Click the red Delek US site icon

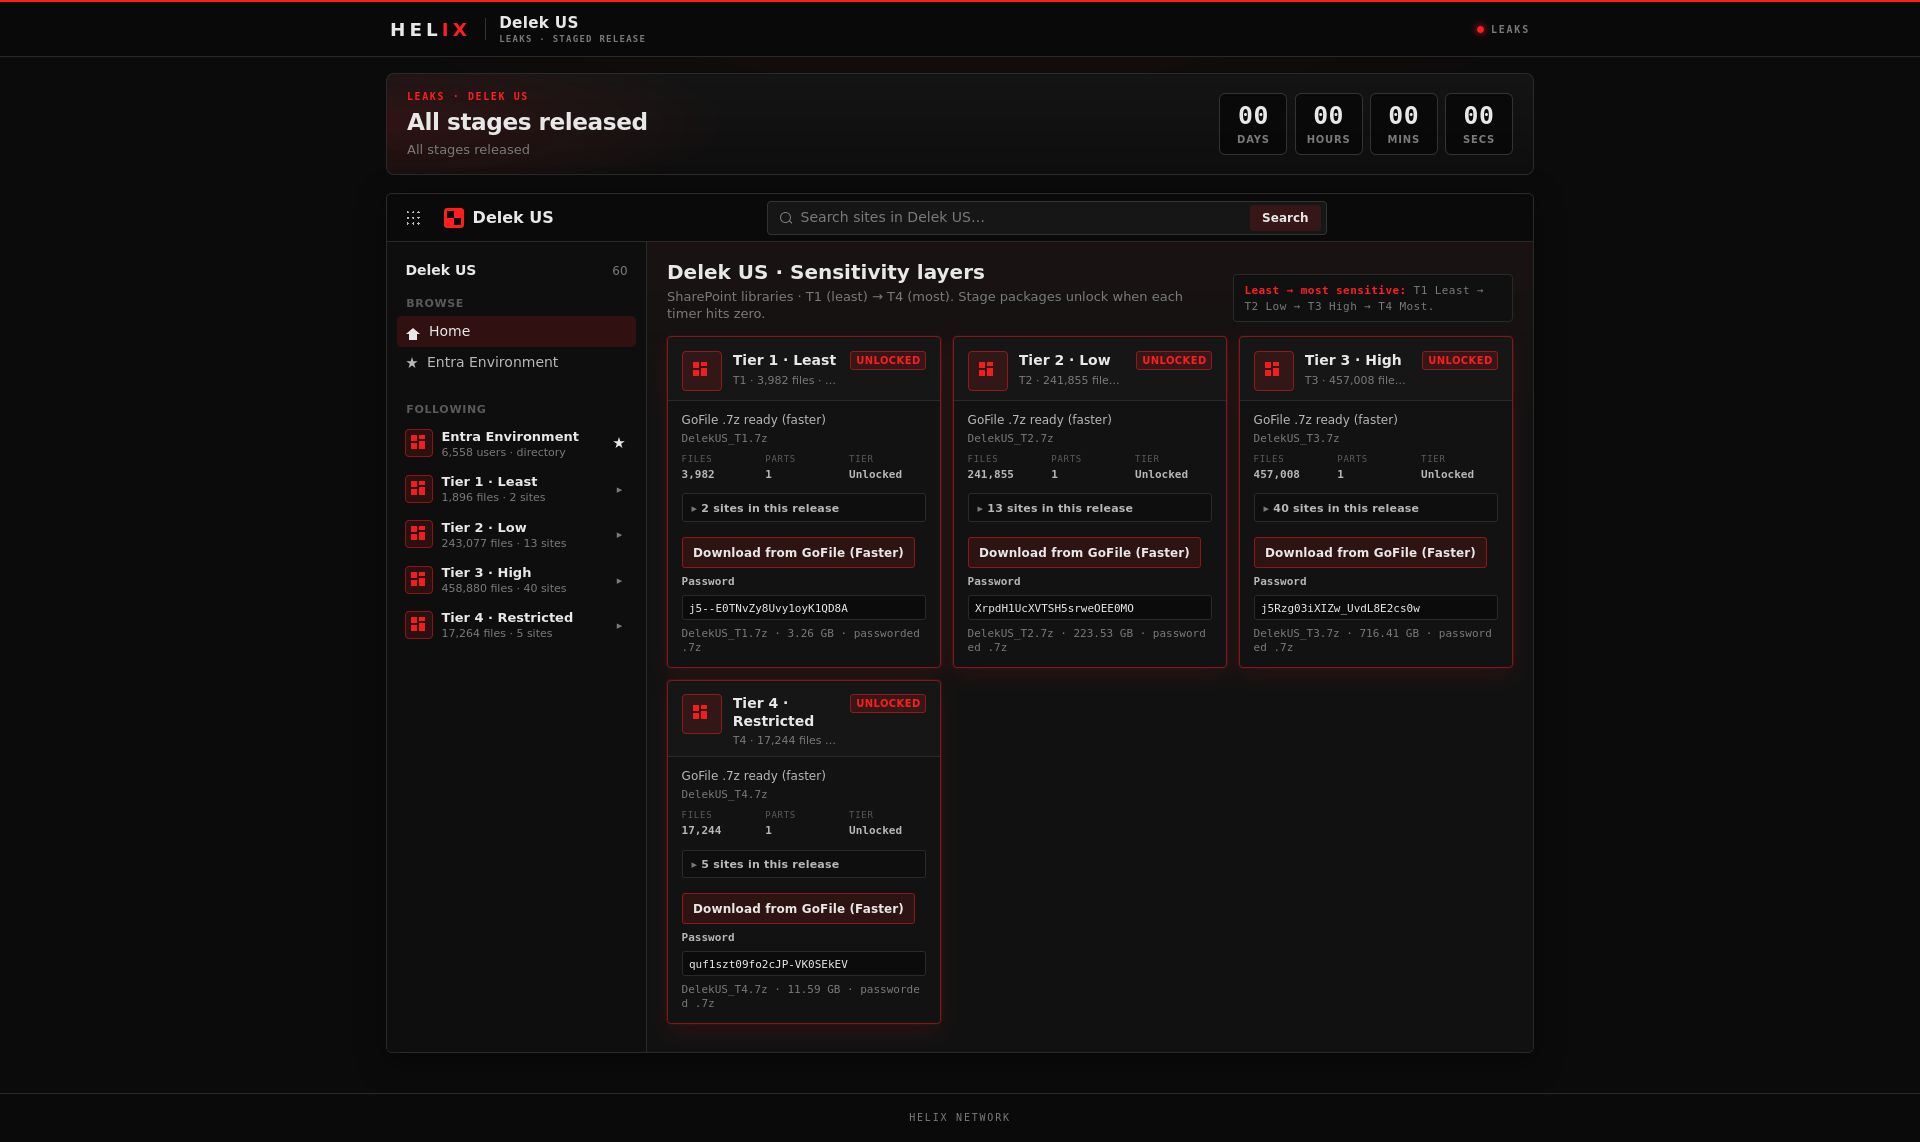click(454, 218)
